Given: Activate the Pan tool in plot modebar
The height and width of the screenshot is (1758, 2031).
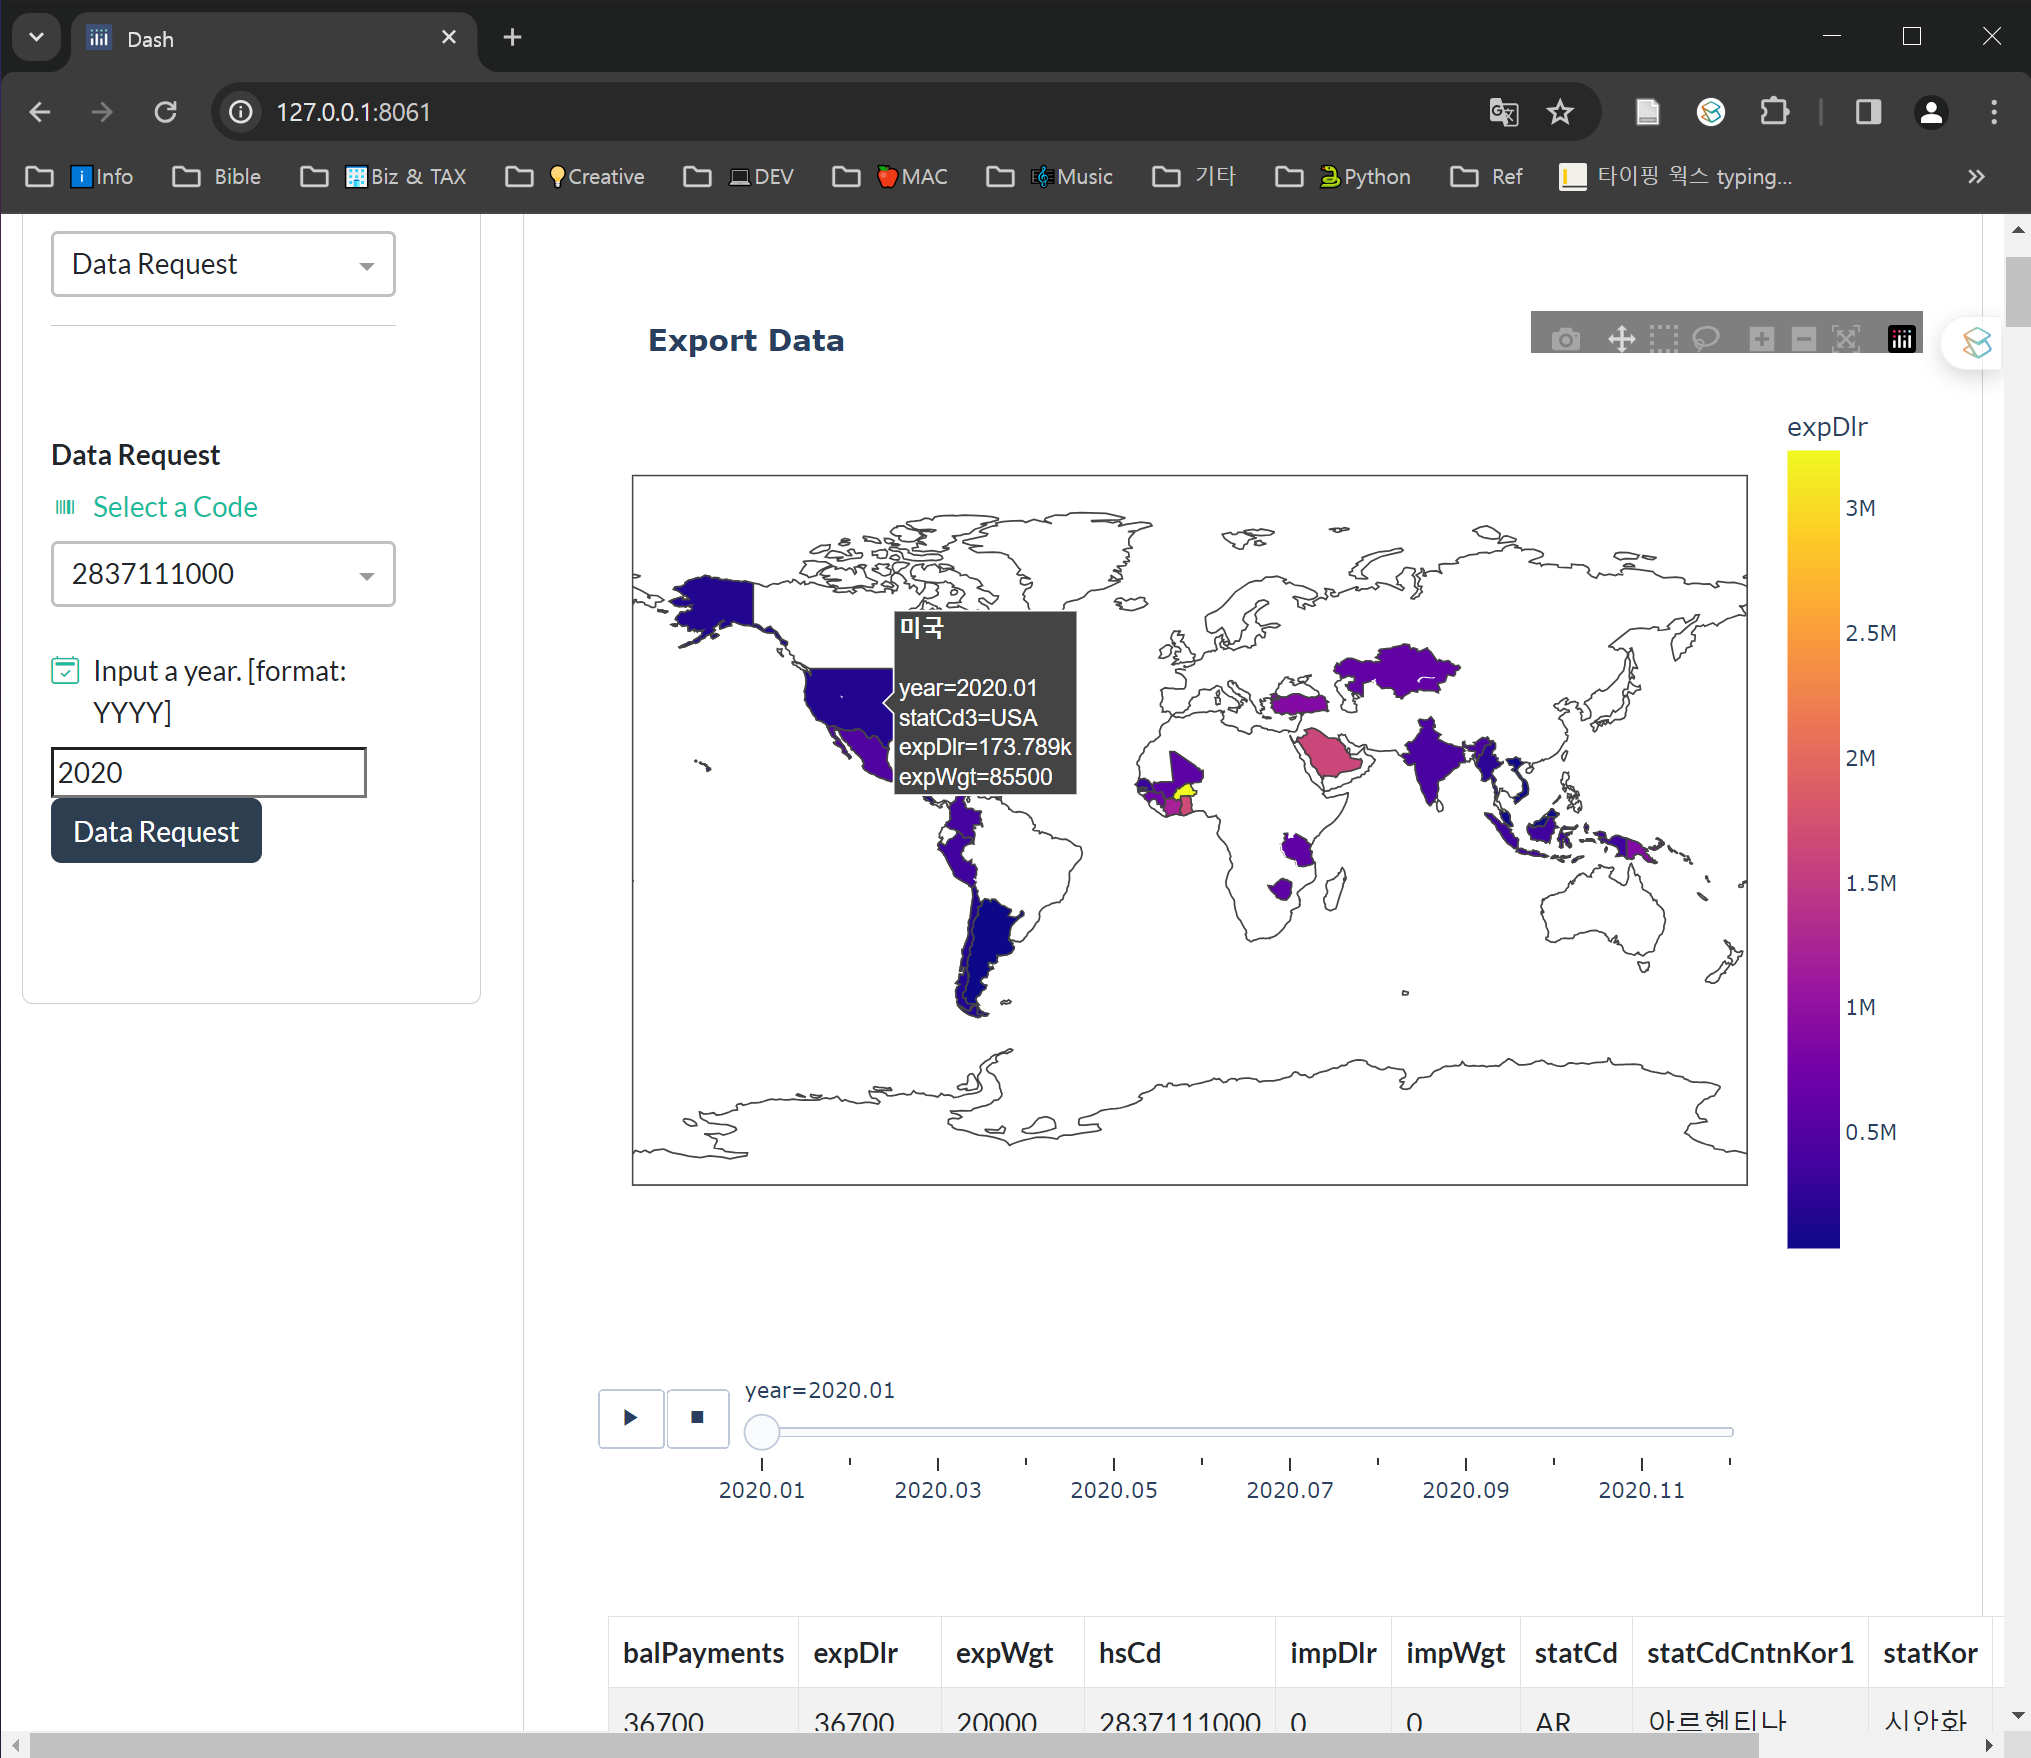Looking at the screenshot, I should pos(1621,339).
